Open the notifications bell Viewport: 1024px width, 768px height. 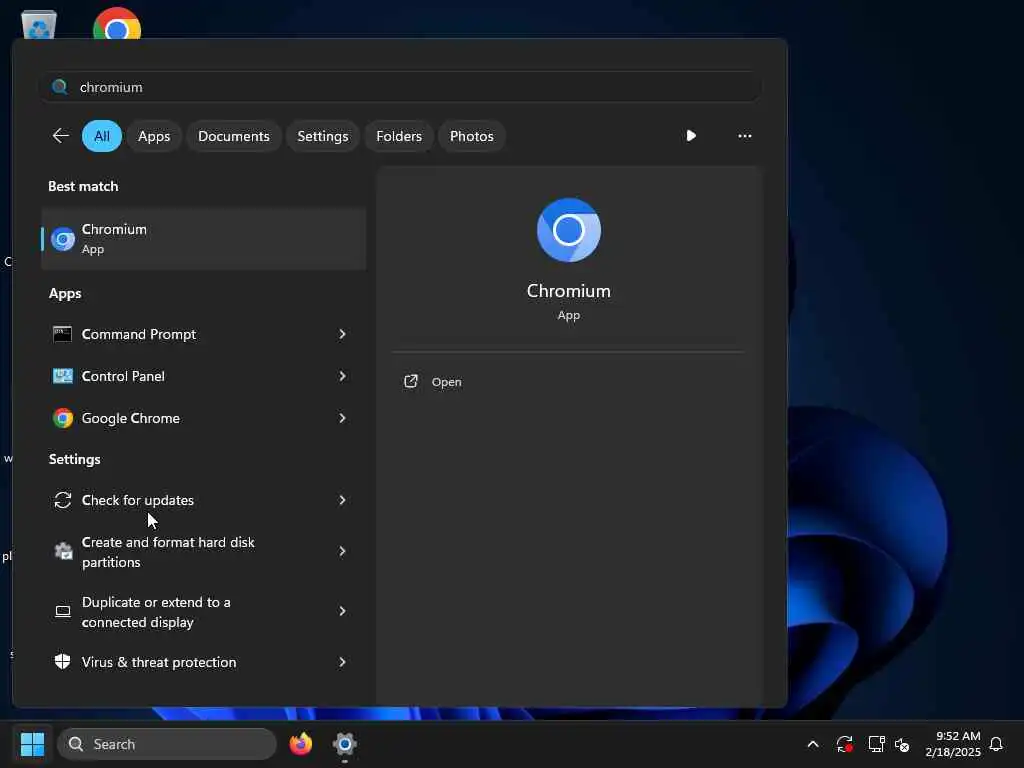point(996,744)
